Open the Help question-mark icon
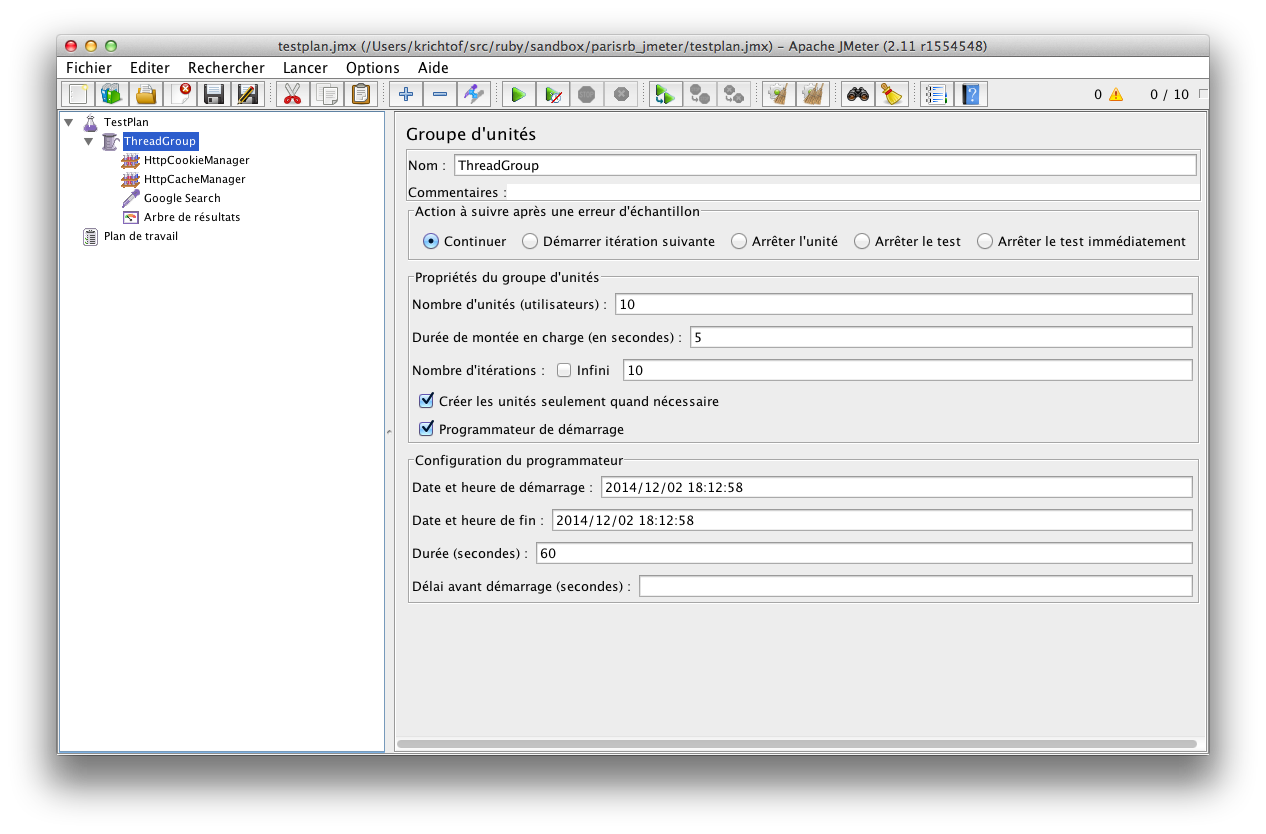This screenshot has width=1266, height=834. [x=971, y=94]
